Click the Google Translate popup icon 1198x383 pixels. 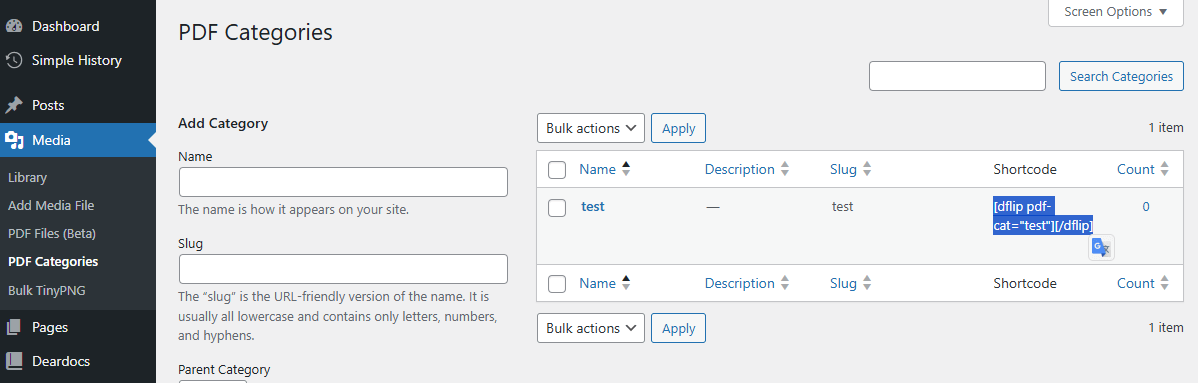click(1102, 248)
